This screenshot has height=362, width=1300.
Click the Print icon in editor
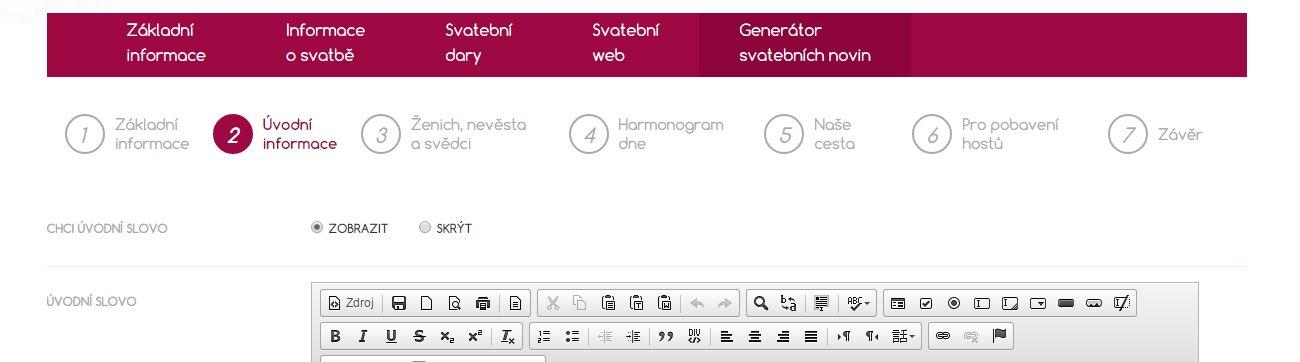pyautogui.click(x=483, y=303)
